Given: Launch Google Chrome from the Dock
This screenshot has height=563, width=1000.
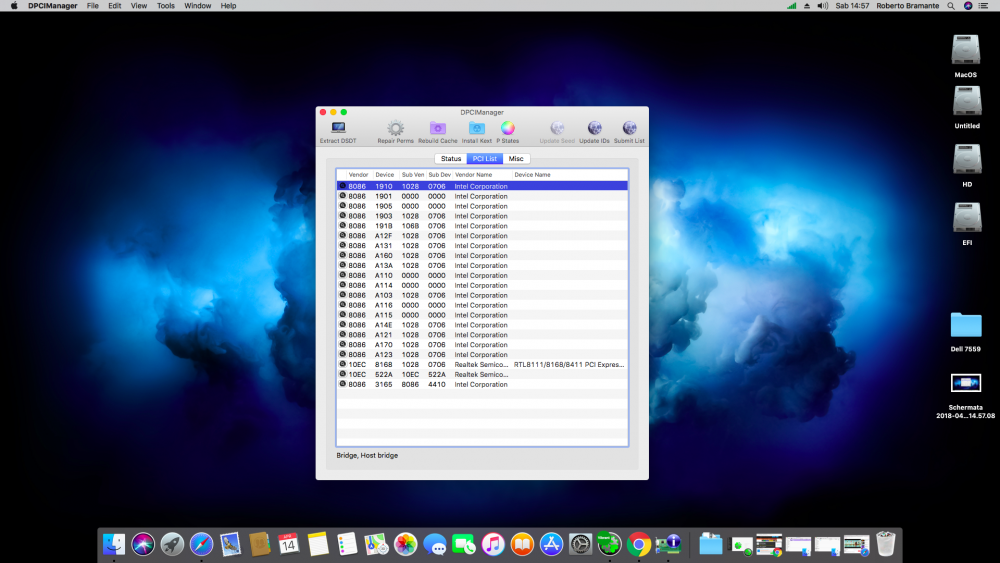Looking at the screenshot, I should tap(638, 545).
